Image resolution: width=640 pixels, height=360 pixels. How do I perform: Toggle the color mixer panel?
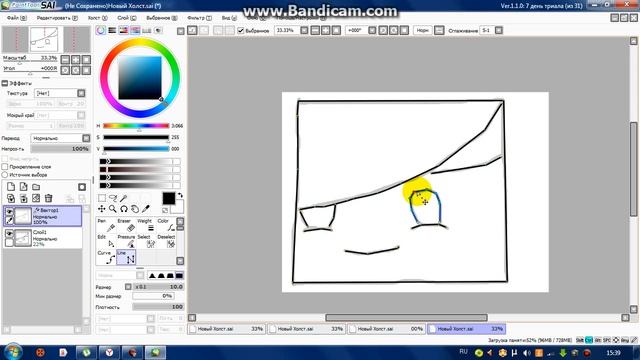135,30
